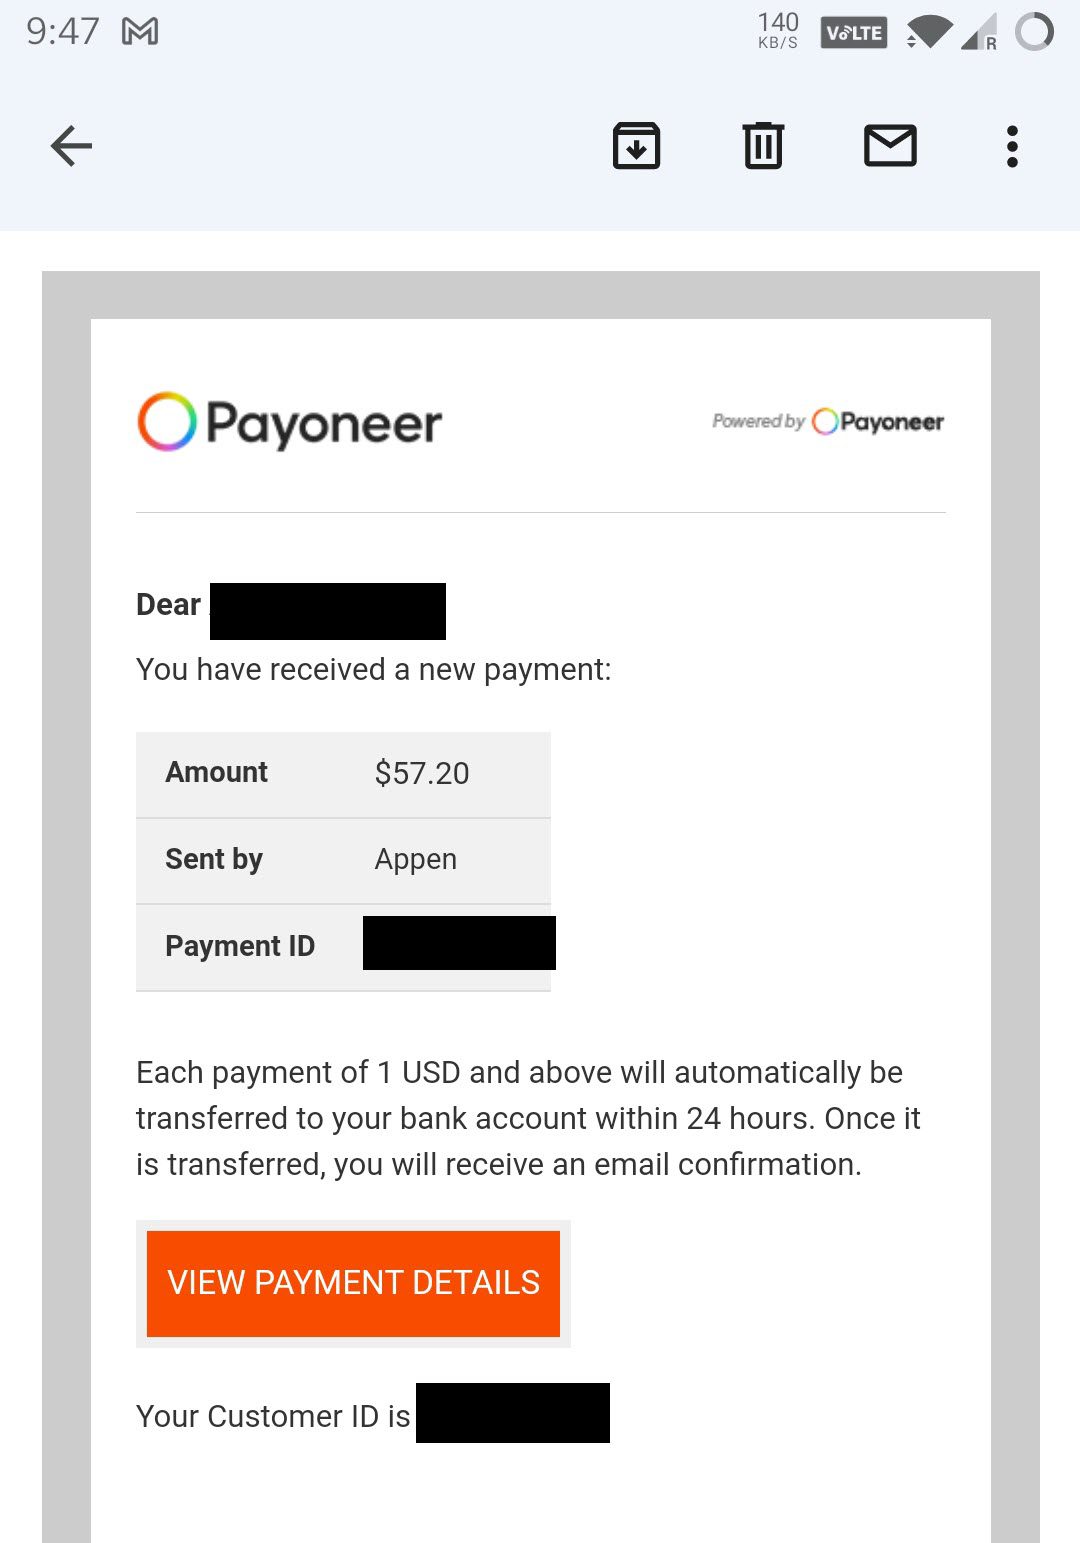The height and width of the screenshot is (1543, 1080).
Task: Click the Amount row showing $57.20
Action: (343, 772)
